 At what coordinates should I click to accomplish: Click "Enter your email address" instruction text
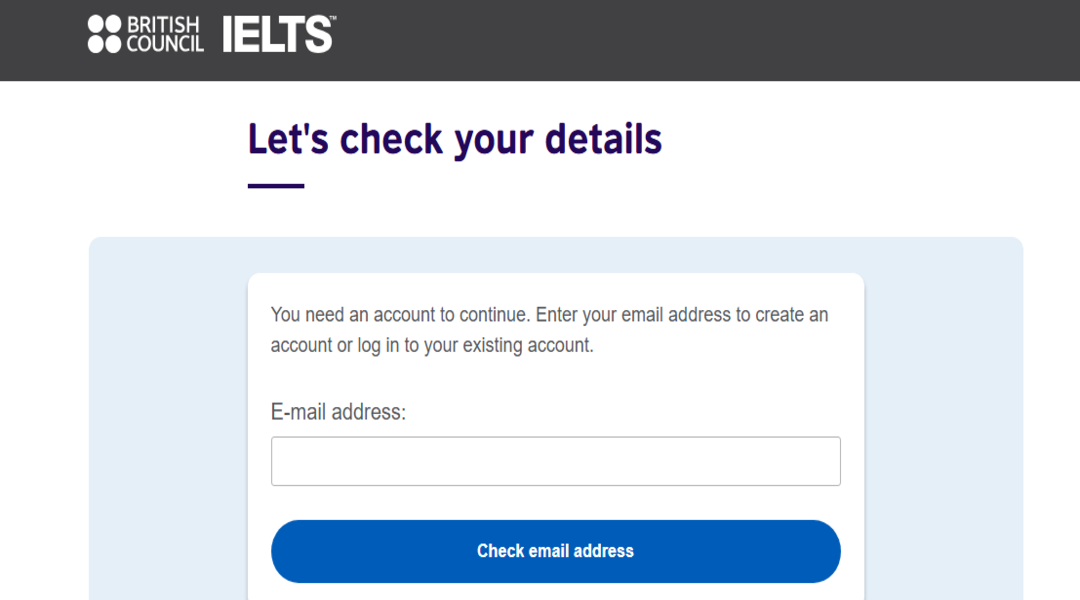tap(633, 315)
